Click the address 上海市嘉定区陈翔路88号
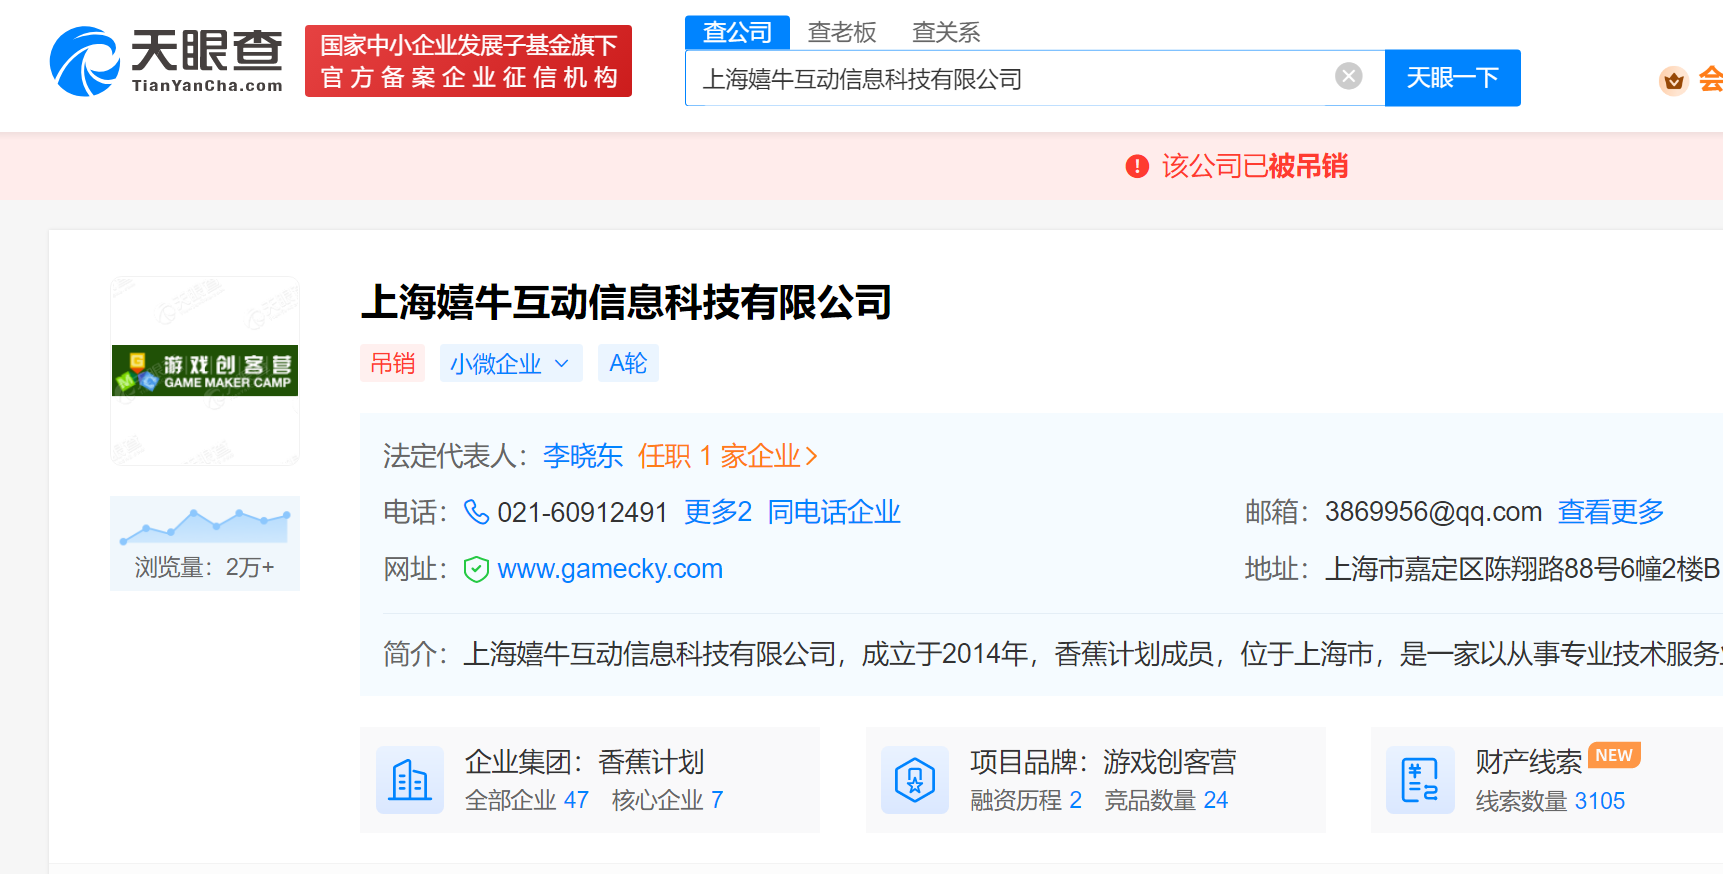The height and width of the screenshot is (874, 1723). (x=1522, y=569)
